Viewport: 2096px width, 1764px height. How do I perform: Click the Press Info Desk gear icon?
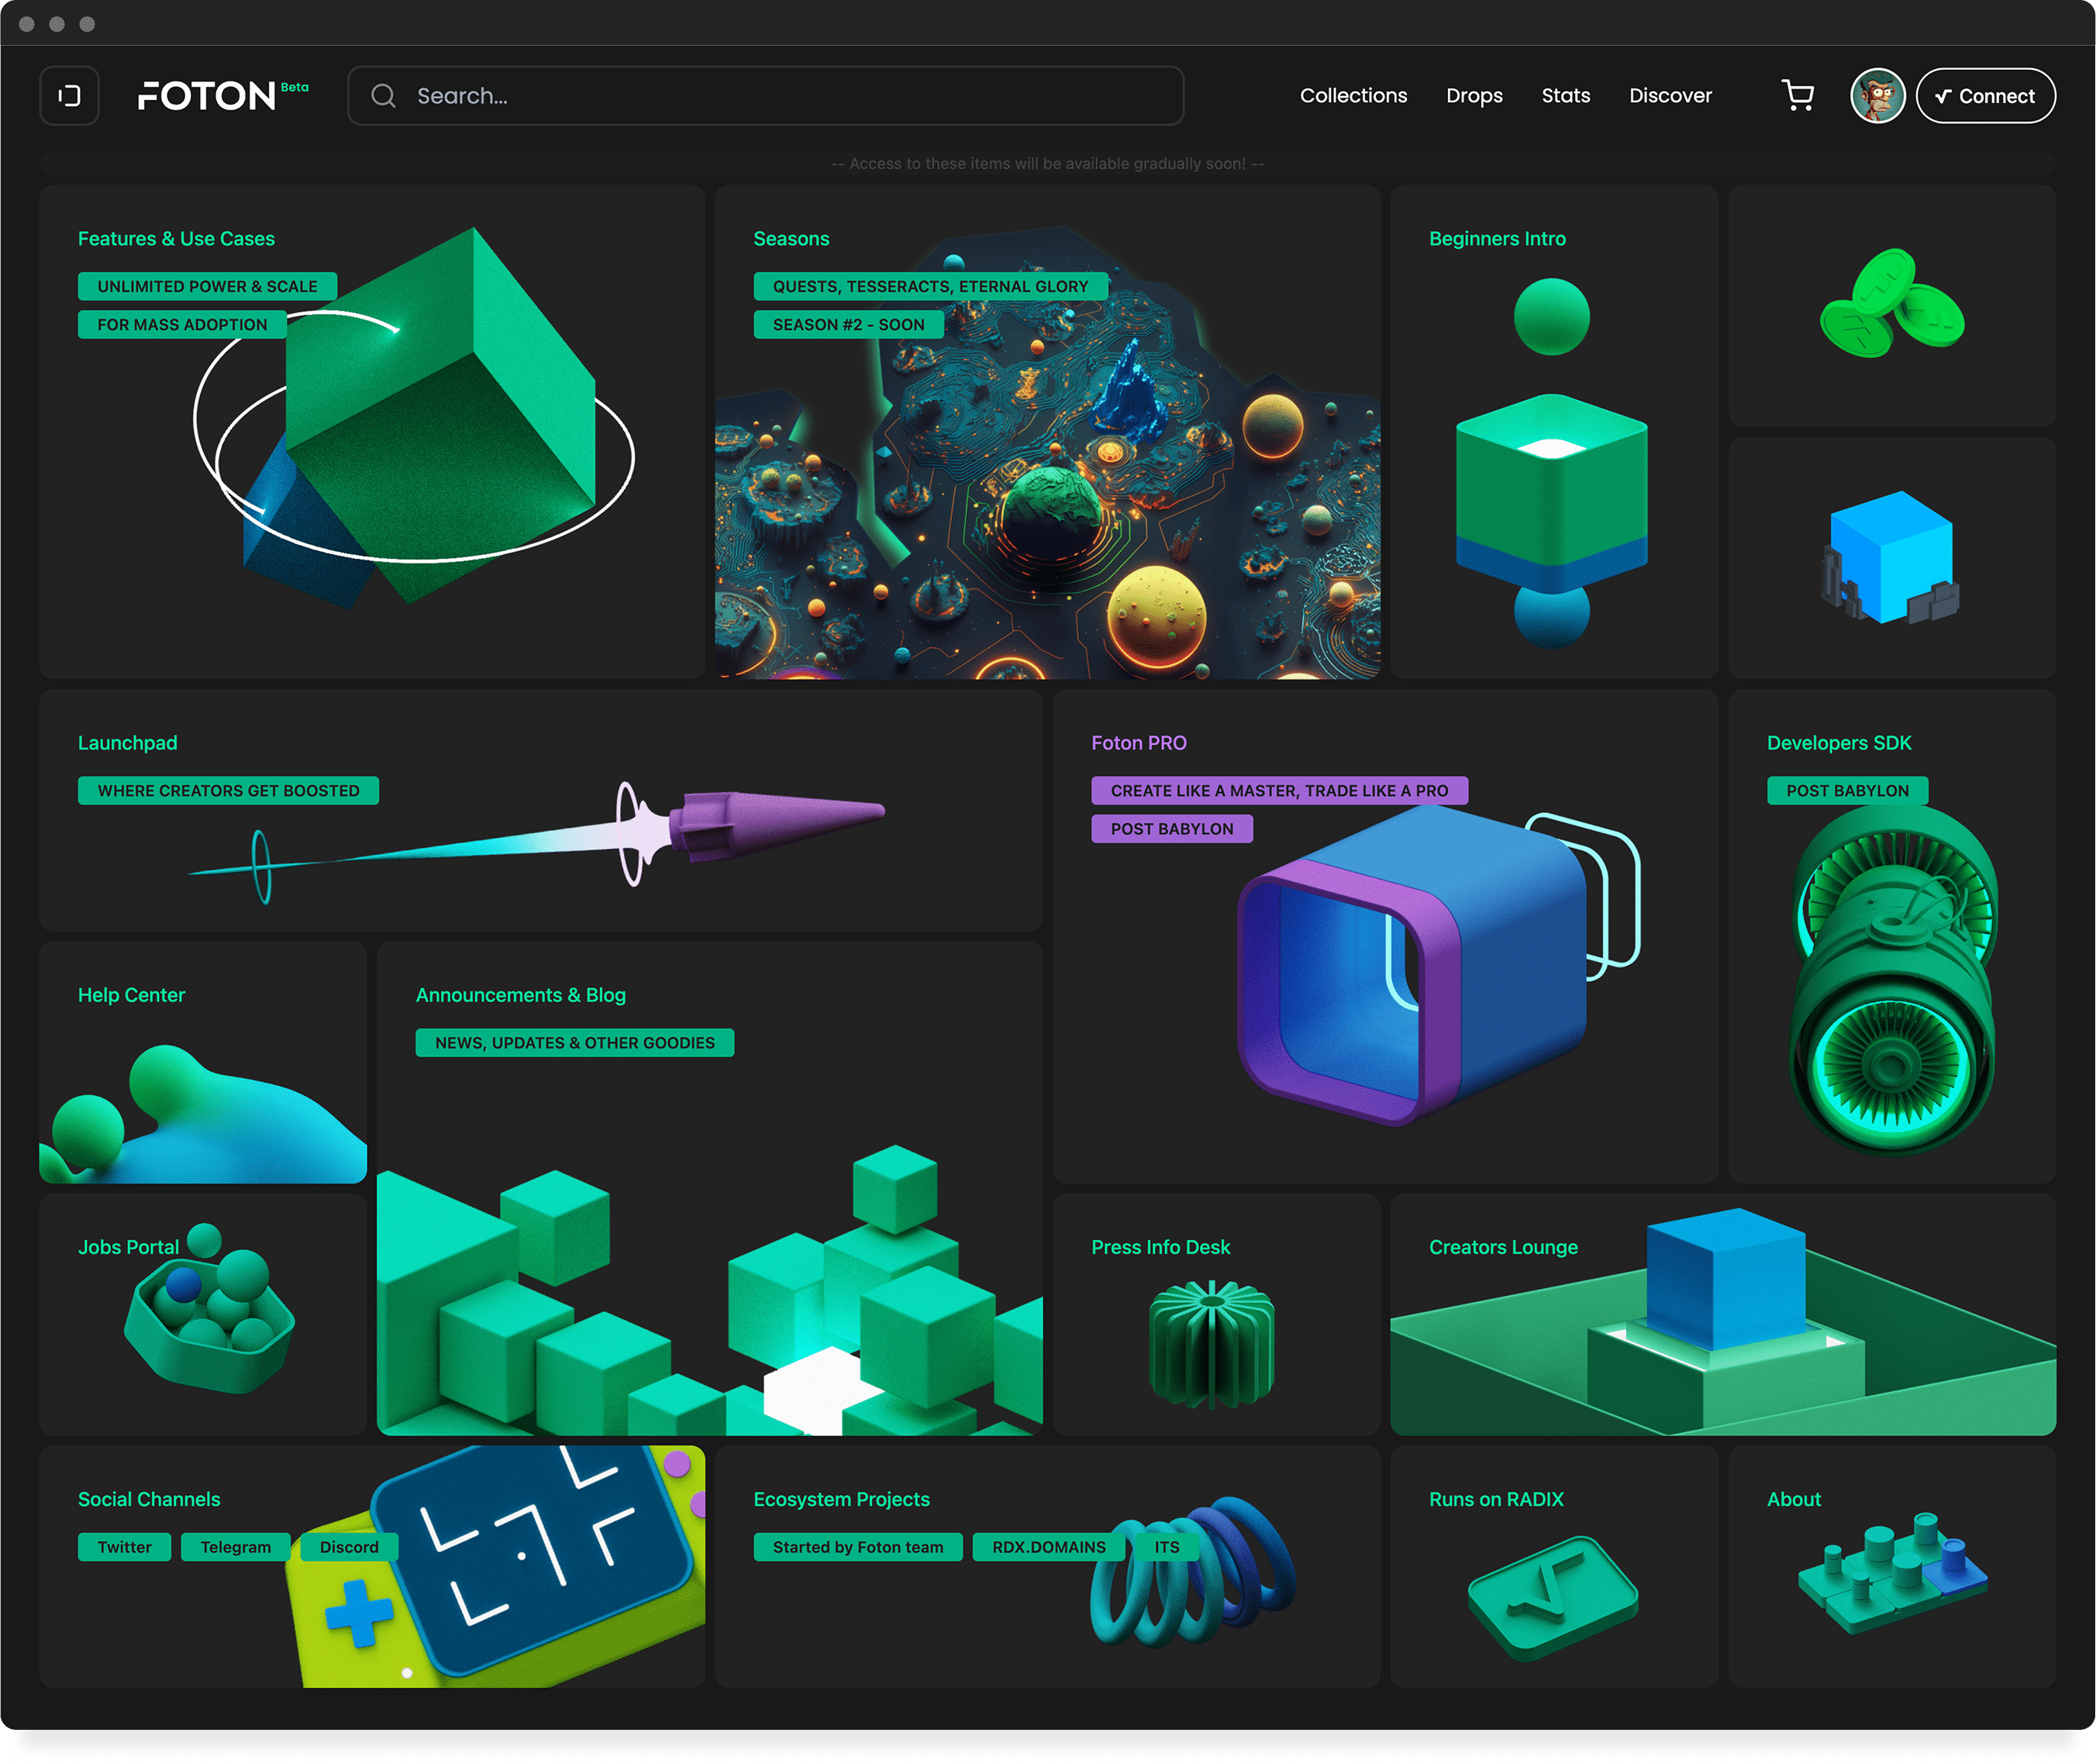pos(1212,1343)
